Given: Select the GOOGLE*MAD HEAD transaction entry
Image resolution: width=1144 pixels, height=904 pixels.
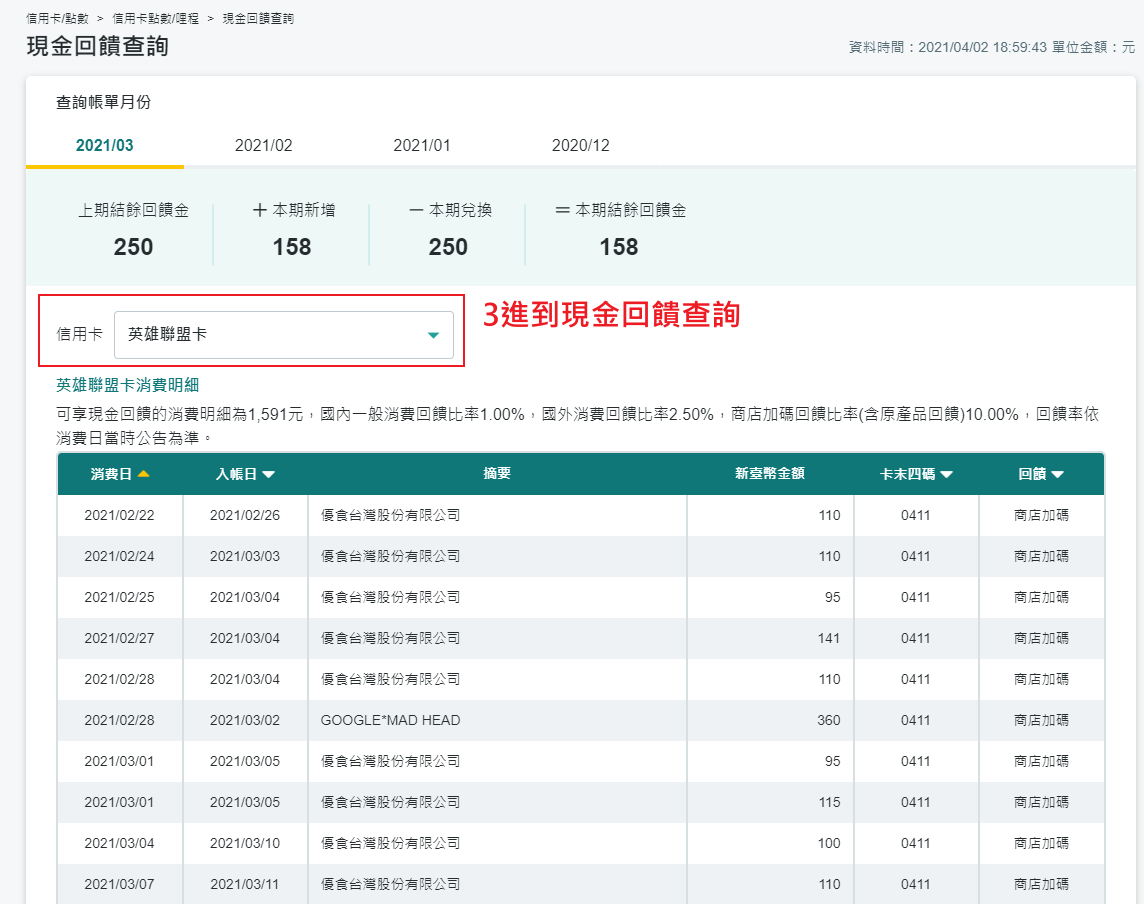Looking at the screenshot, I should [390, 720].
